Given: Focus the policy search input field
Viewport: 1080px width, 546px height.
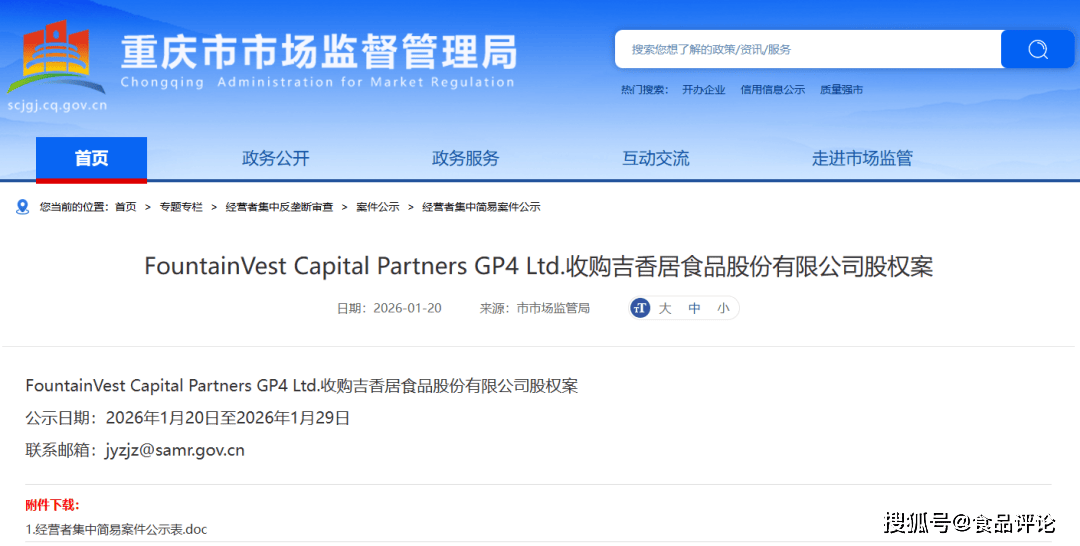Looking at the screenshot, I should click(808, 49).
